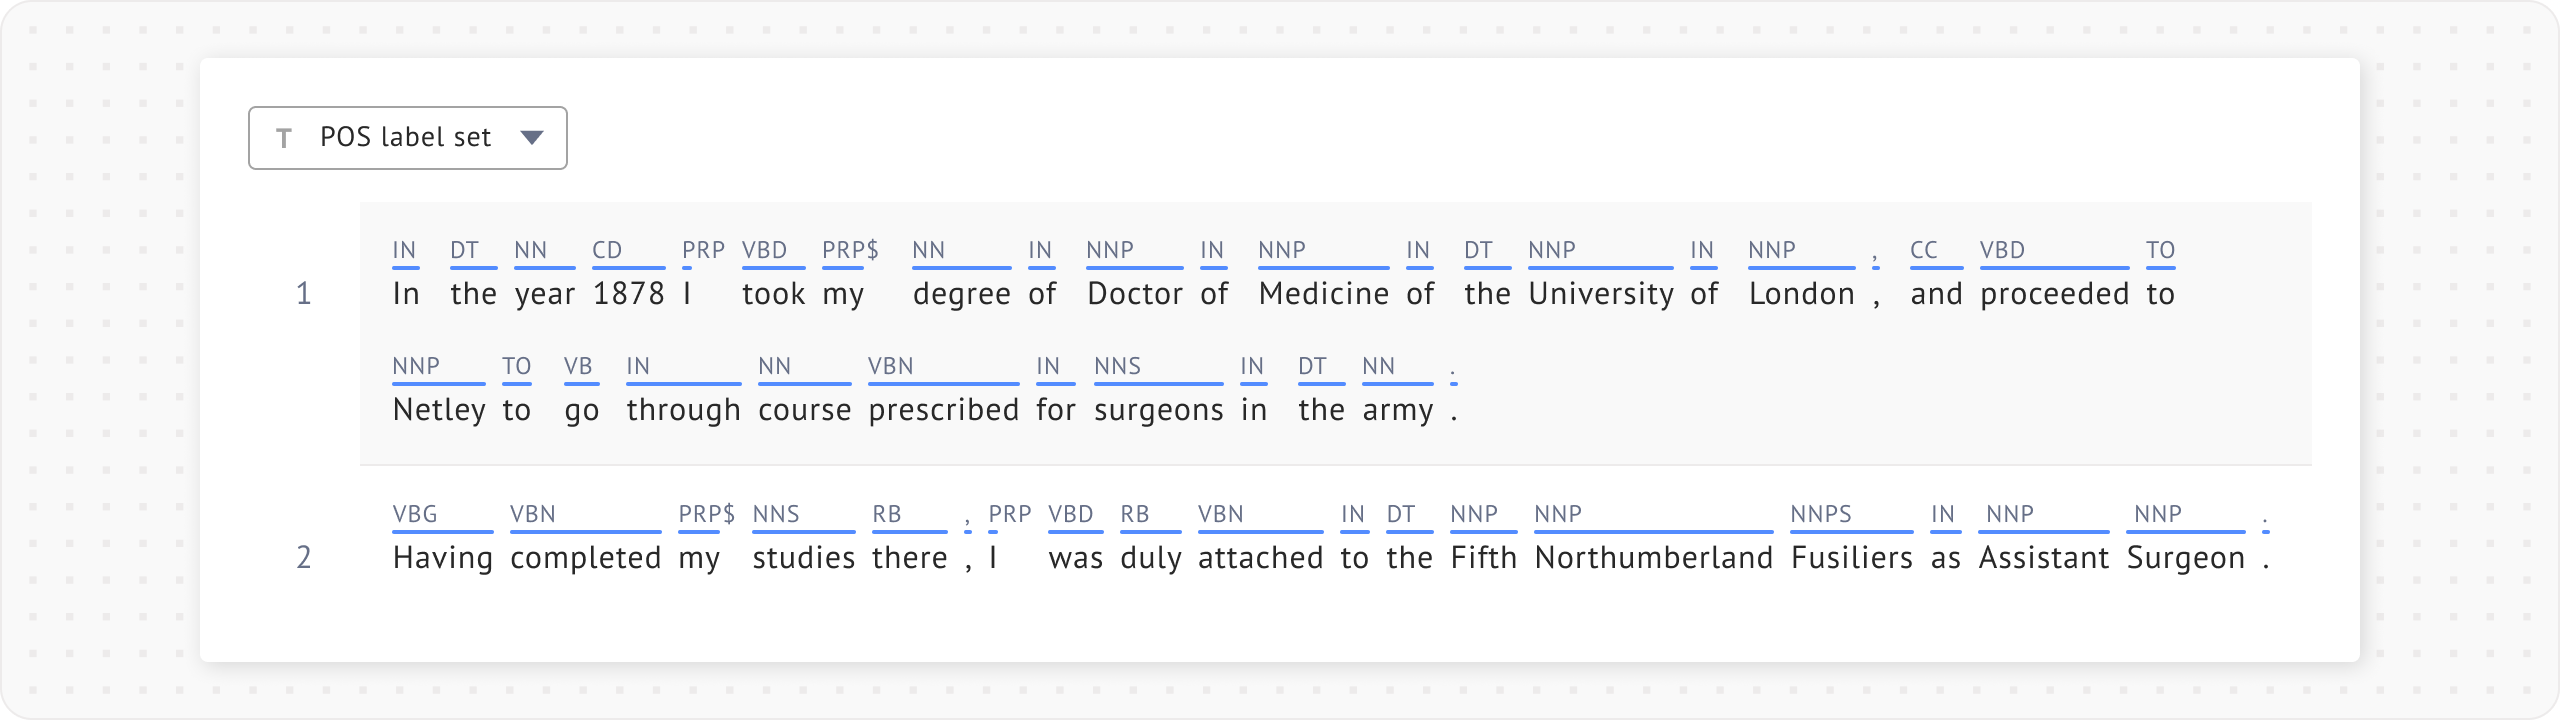Click the NNP label above 'Netley'

(416, 366)
